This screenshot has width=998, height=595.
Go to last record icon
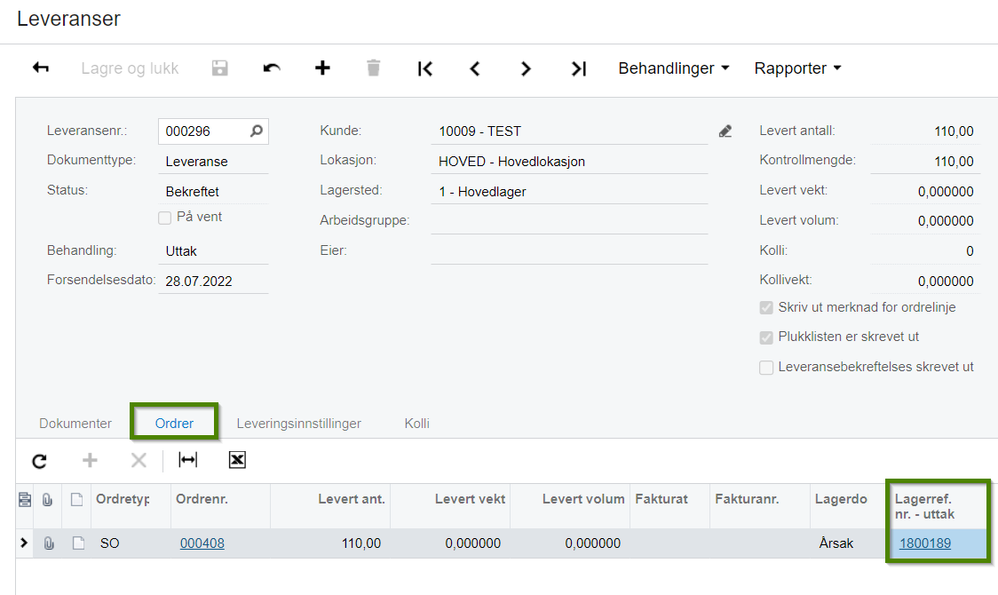(578, 68)
